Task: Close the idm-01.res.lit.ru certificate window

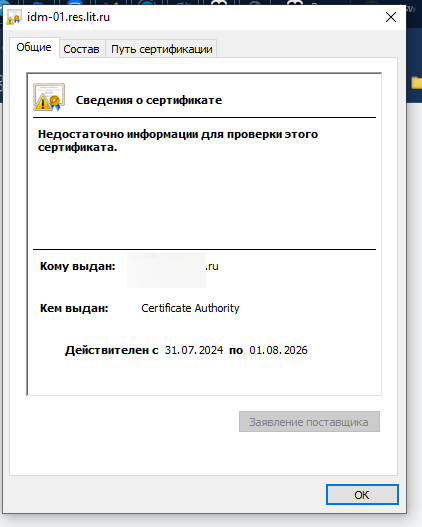Action: 391,17
